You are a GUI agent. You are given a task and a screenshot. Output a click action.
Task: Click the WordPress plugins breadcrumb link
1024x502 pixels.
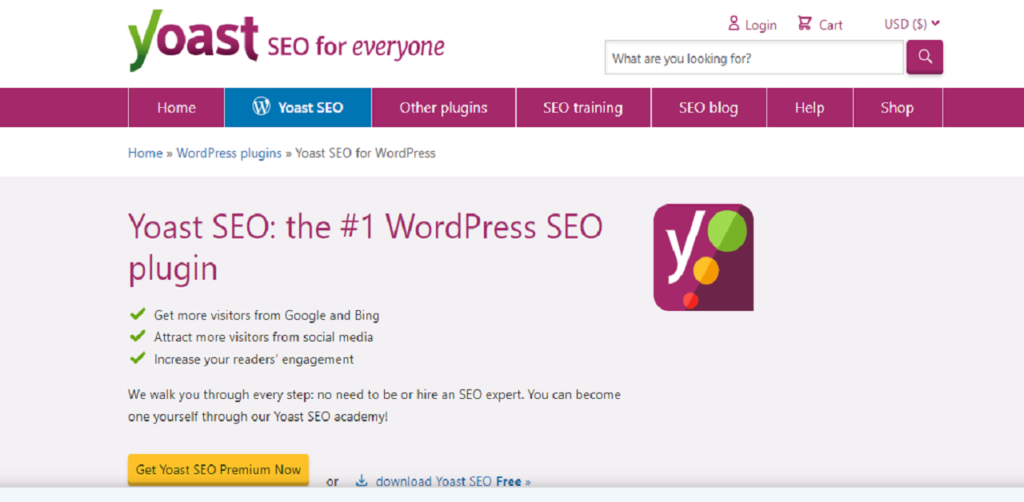(229, 153)
